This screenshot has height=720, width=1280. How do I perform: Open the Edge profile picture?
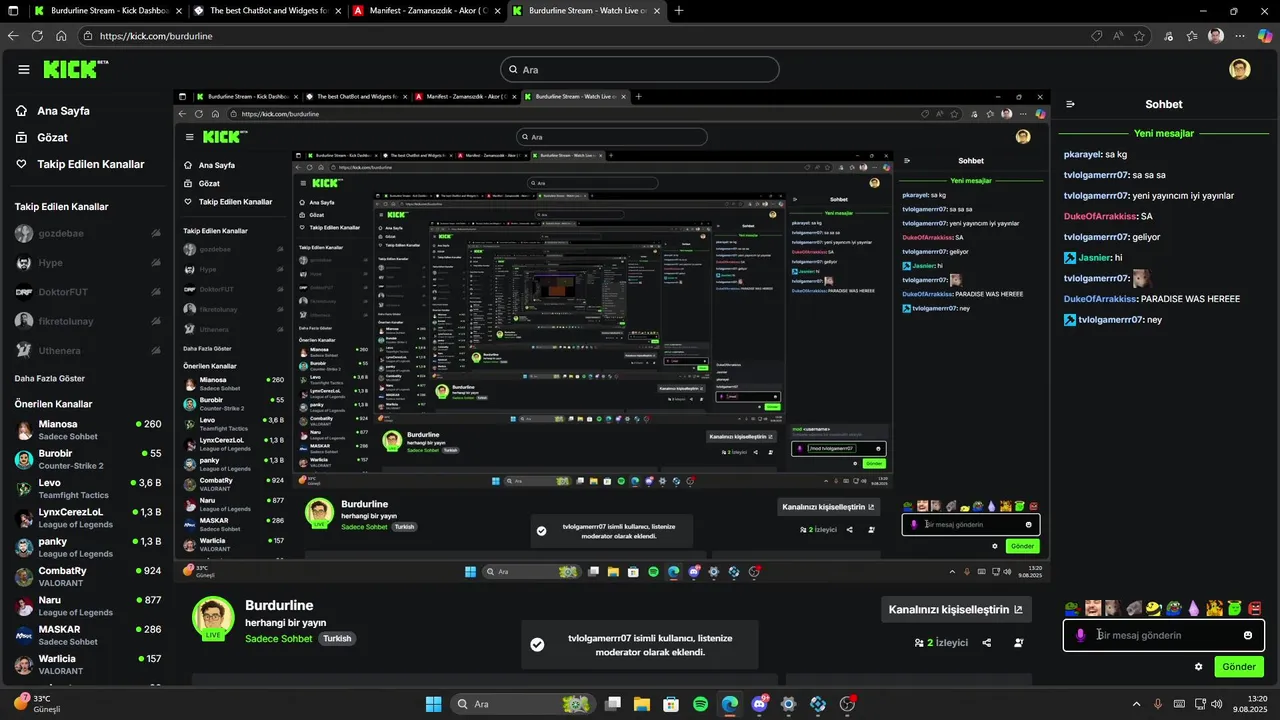[x=1216, y=36]
